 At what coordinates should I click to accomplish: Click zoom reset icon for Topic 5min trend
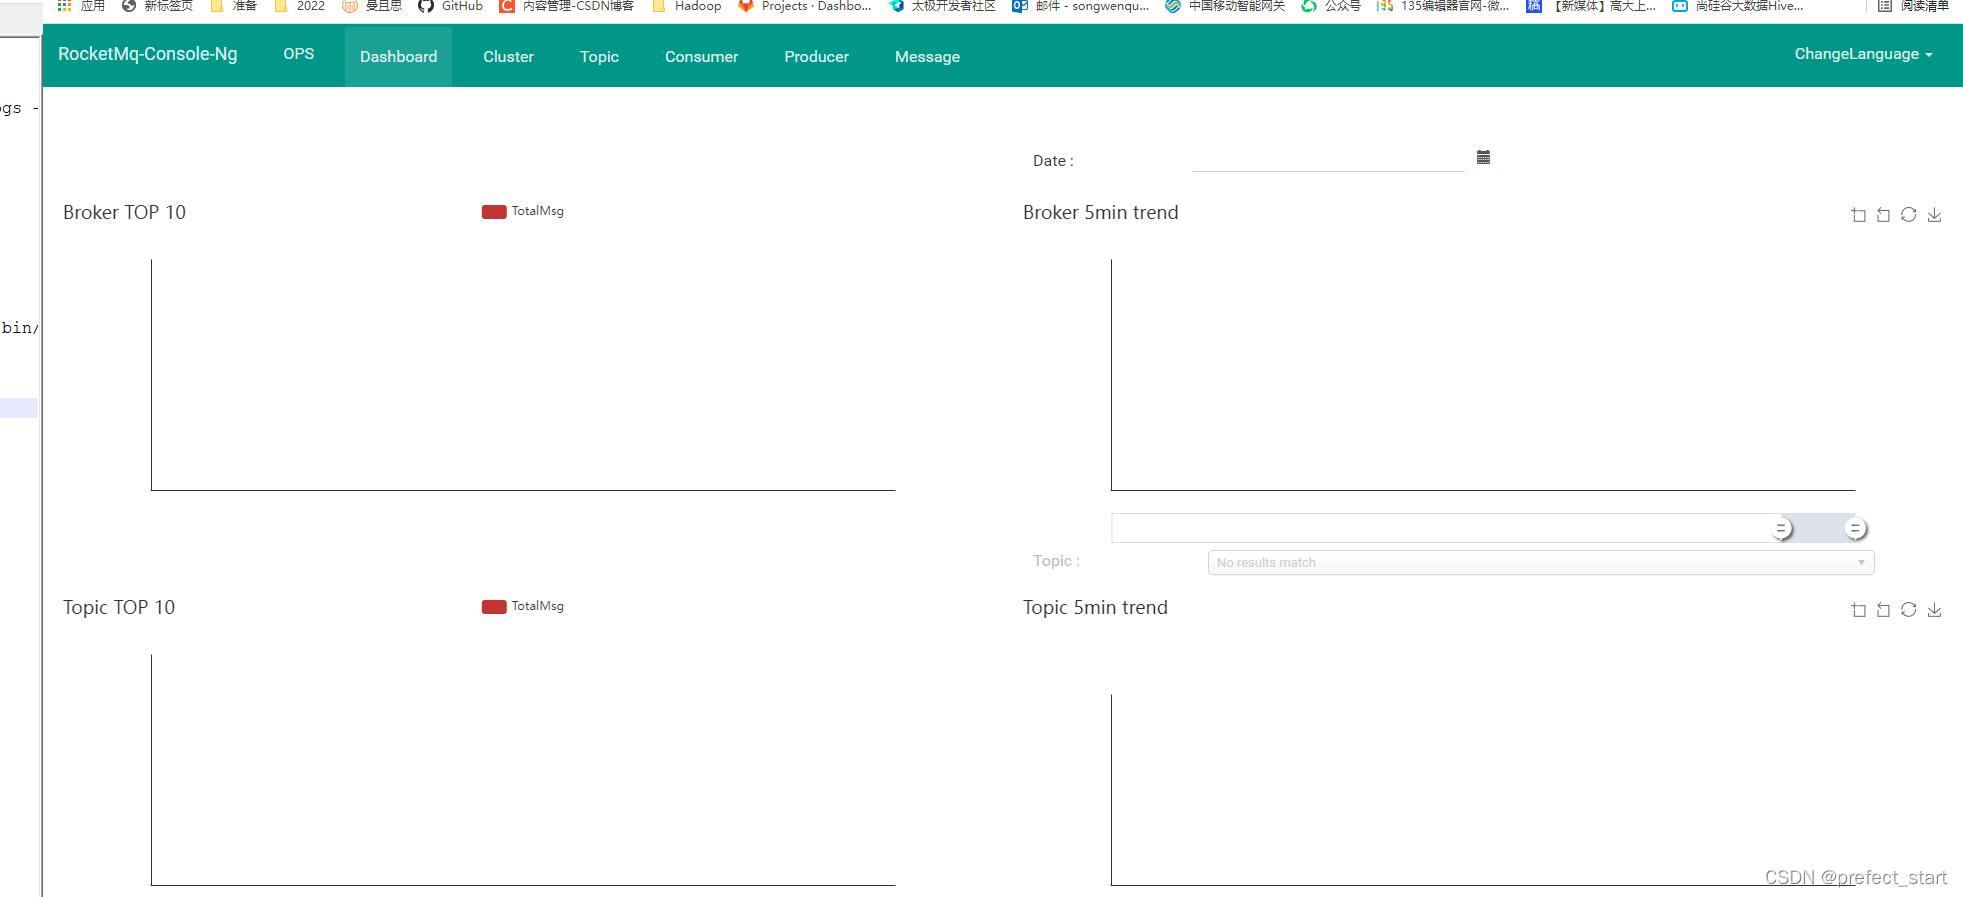click(1883, 610)
